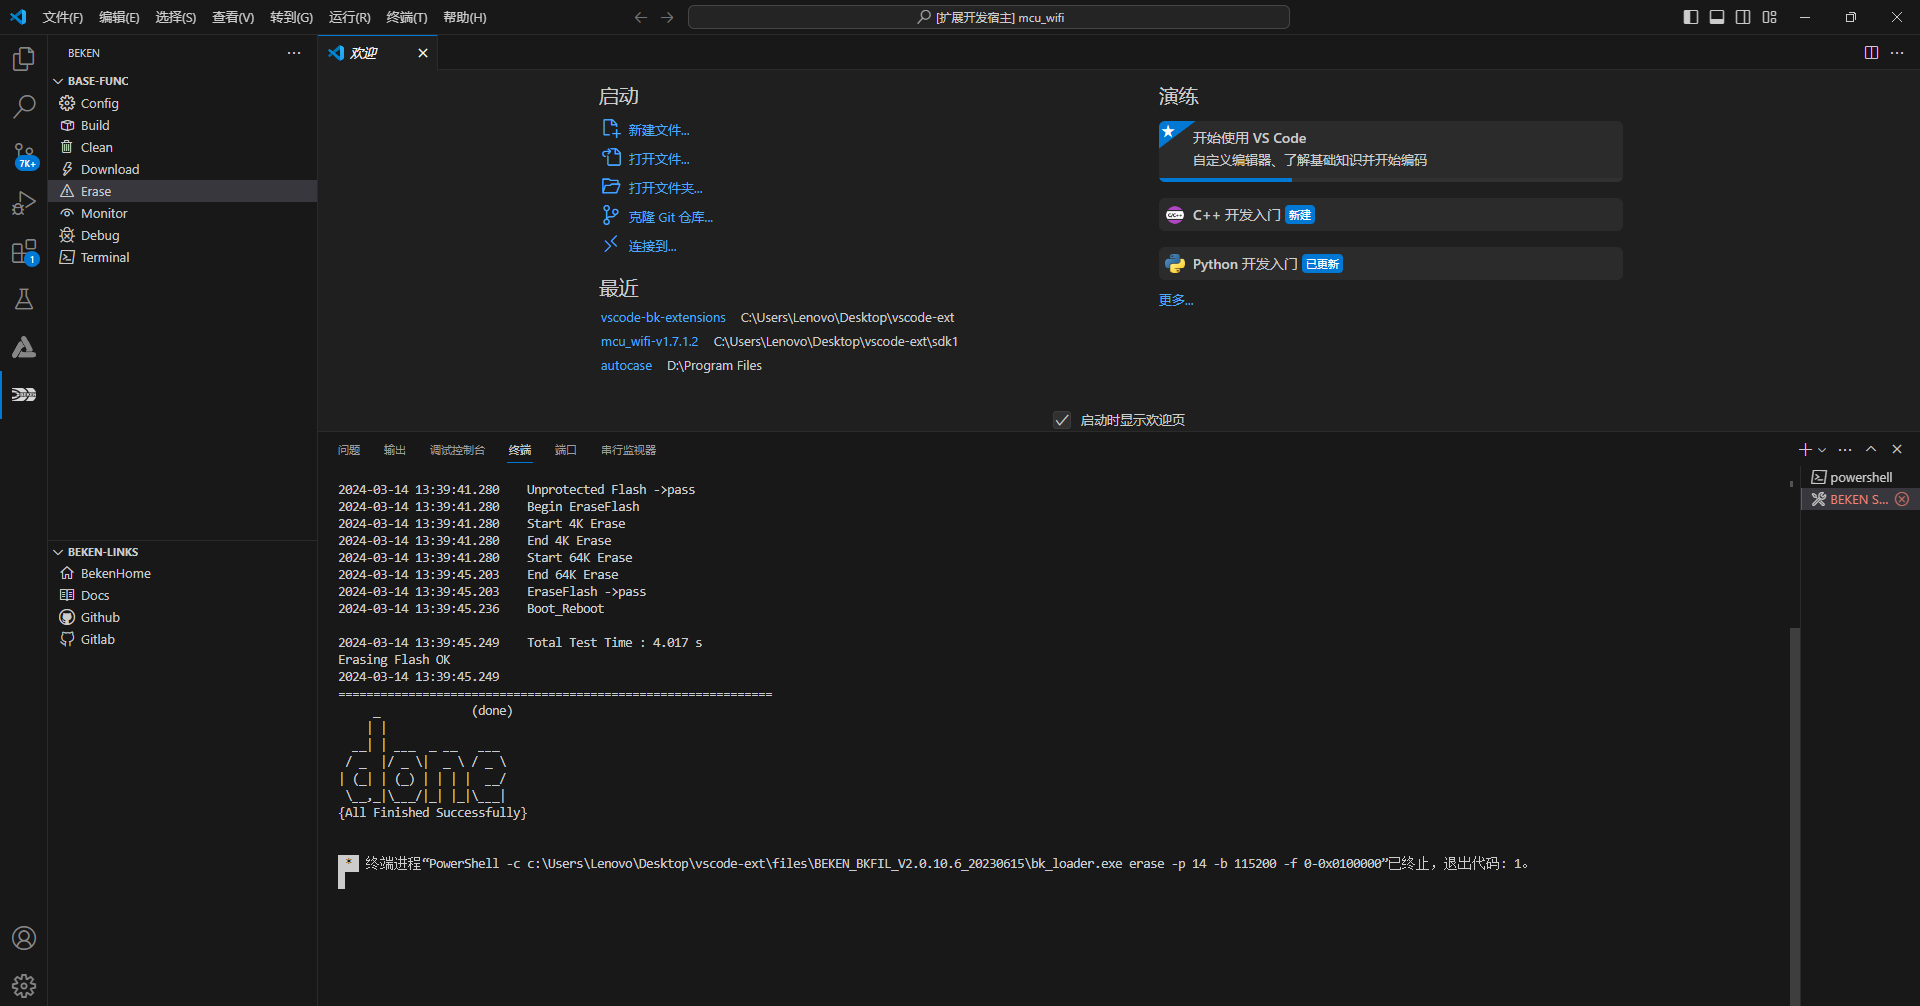Open recent project vscode-bk-extensions
Image resolution: width=1920 pixels, height=1006 pixels.
pos(663,317)
